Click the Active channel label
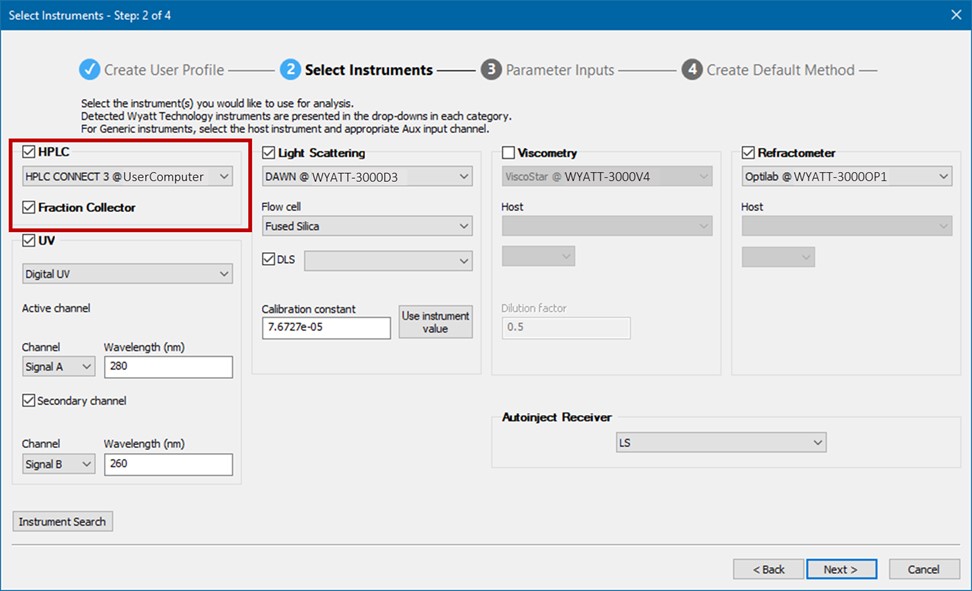Viewport: 972px width, 591px height. click(56, 308)
